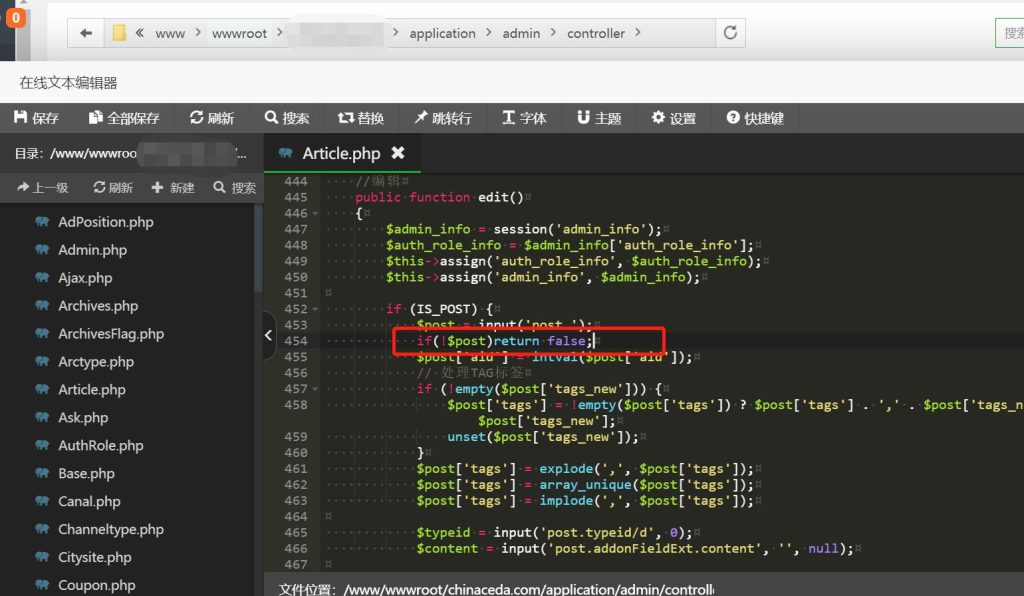Fold code at line 446

coord(315,213)
